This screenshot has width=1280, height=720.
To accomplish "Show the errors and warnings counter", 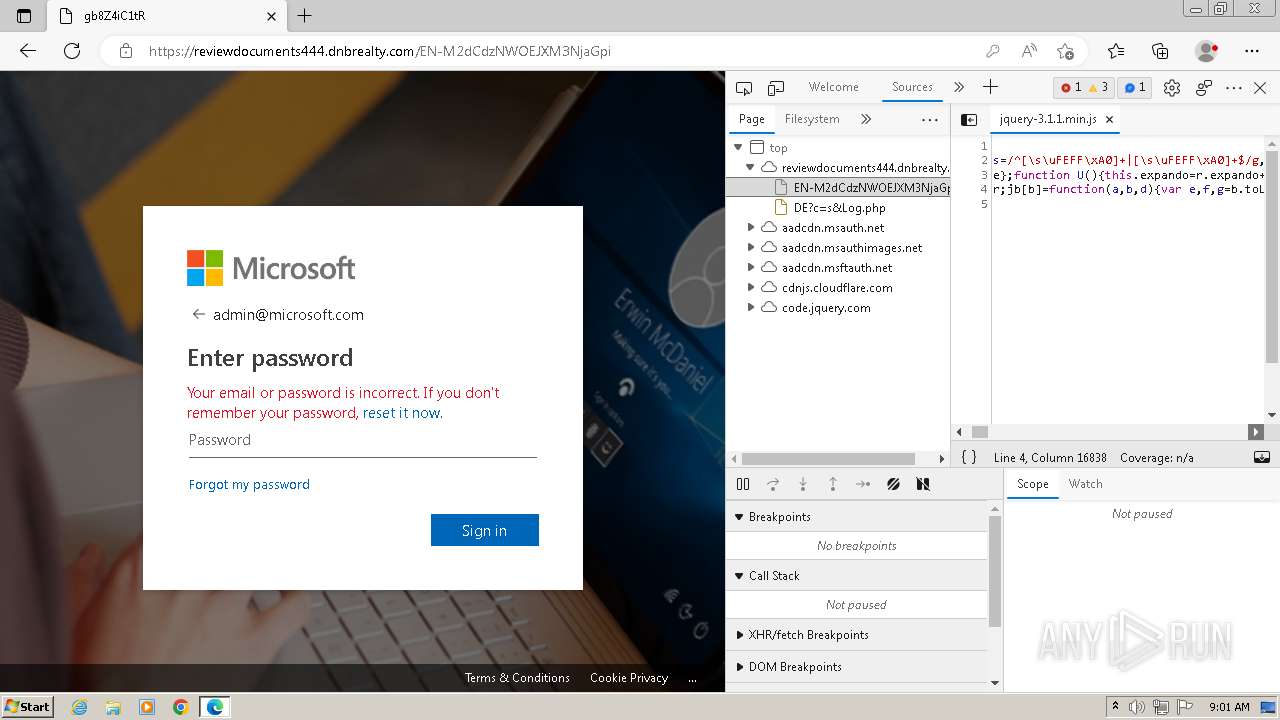I will tap(1085, 88).
